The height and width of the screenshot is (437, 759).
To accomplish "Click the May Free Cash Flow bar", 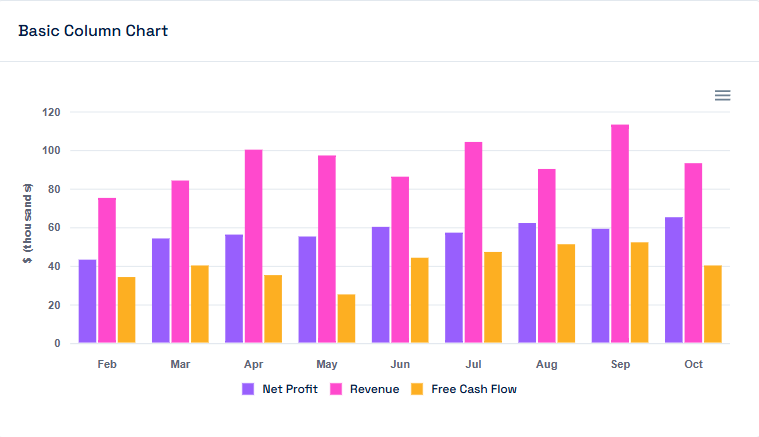I will coord(346,319).
